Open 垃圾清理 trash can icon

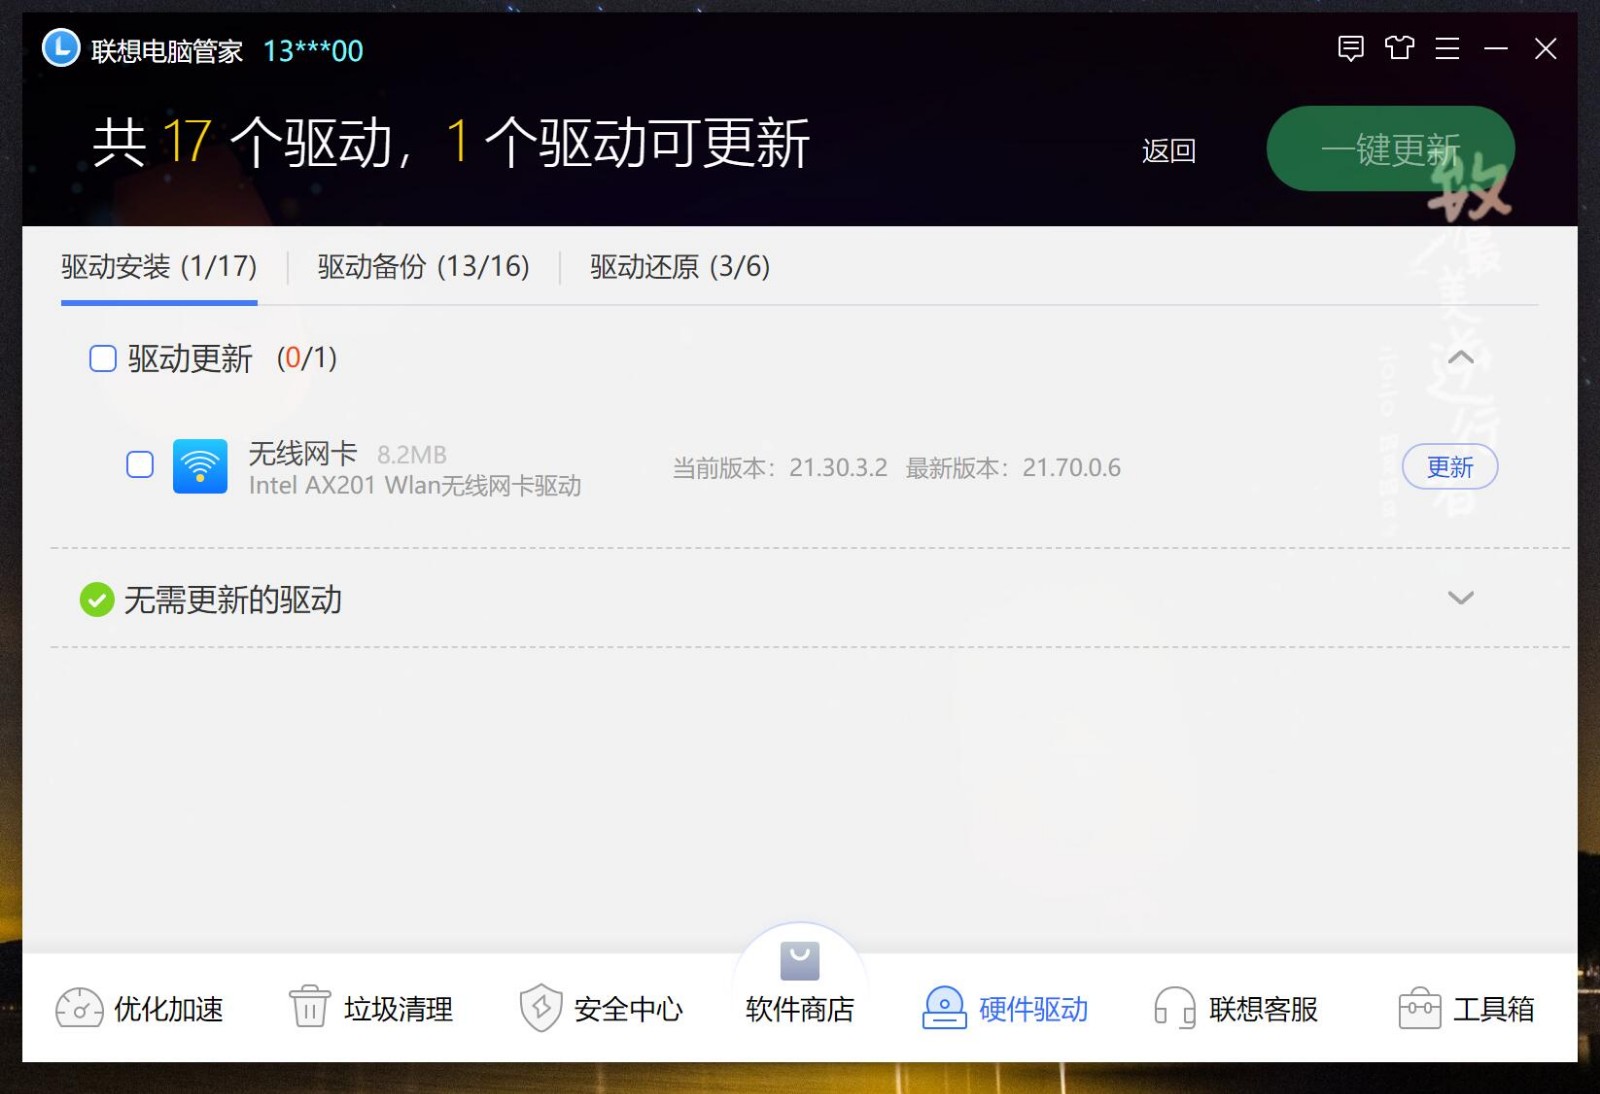pyautogui.click(x=310, y=1006)
